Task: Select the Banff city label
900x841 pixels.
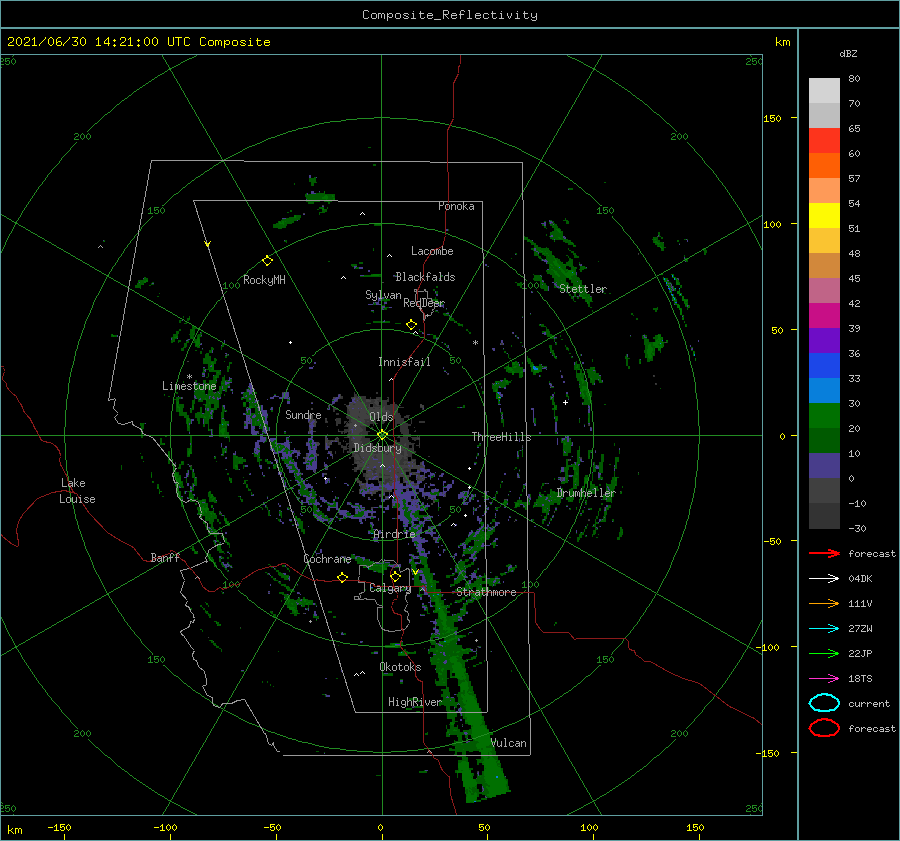Action: pyautogui.click(x=165, y=557)
